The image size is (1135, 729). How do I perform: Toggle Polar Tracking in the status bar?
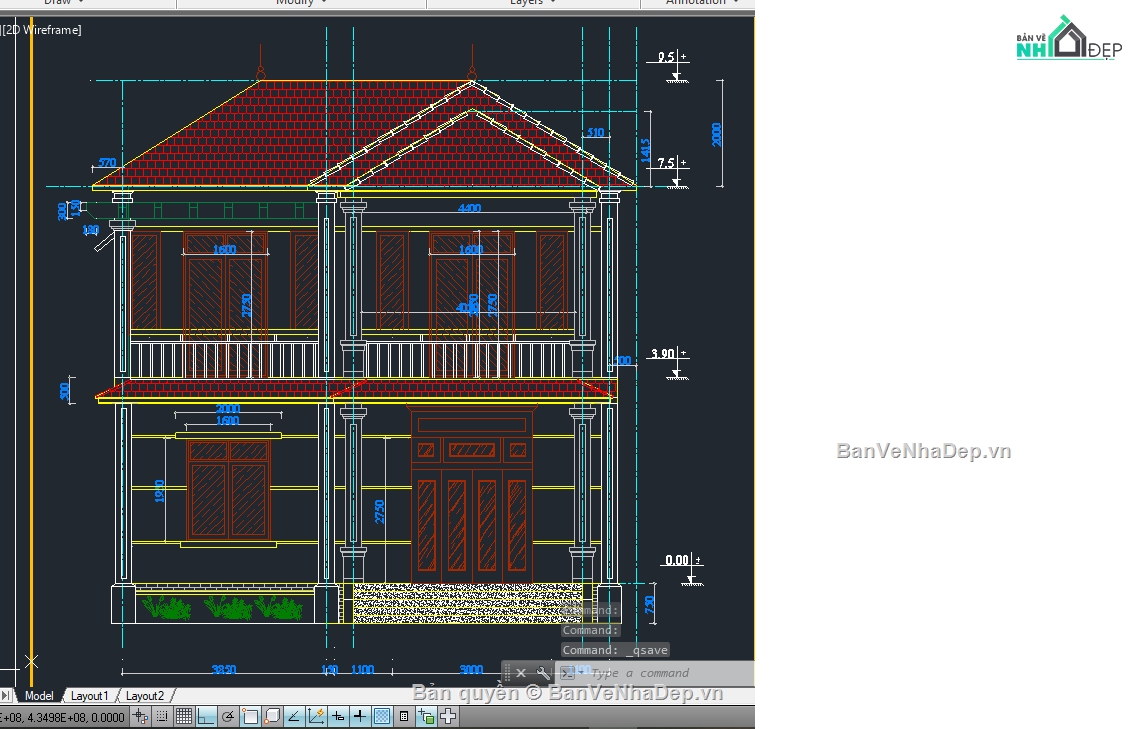pyautogui.click(x=228, y=716)
